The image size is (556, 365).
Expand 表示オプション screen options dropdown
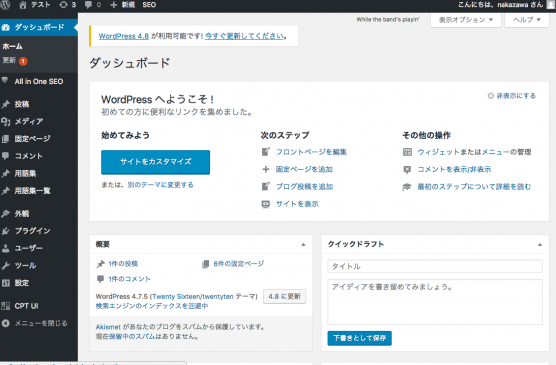coord(466,20)
